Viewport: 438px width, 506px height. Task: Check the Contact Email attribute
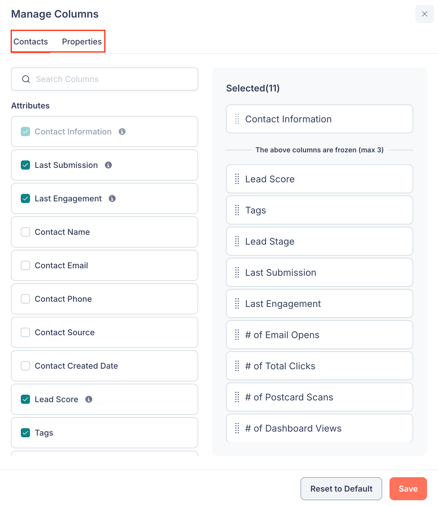click(25, 265)
